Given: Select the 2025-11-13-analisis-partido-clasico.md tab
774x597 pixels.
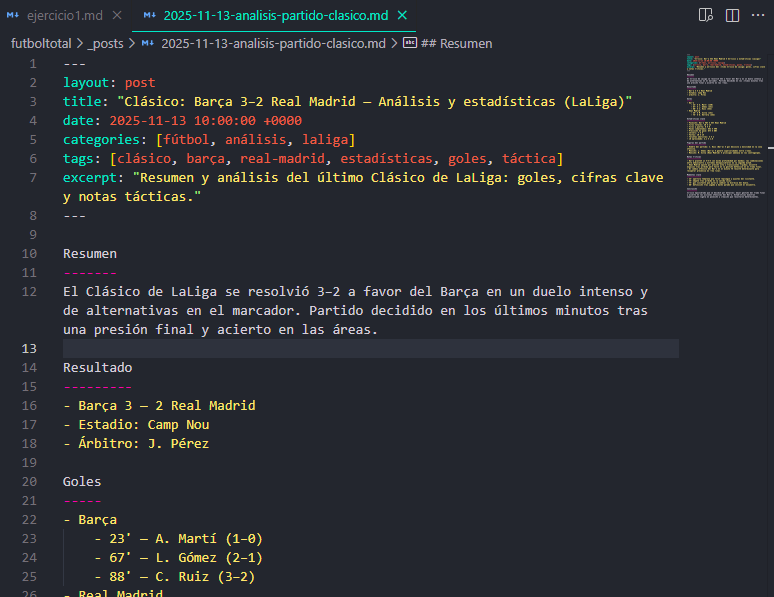Looking at the screenshot, I should (274, 15).
